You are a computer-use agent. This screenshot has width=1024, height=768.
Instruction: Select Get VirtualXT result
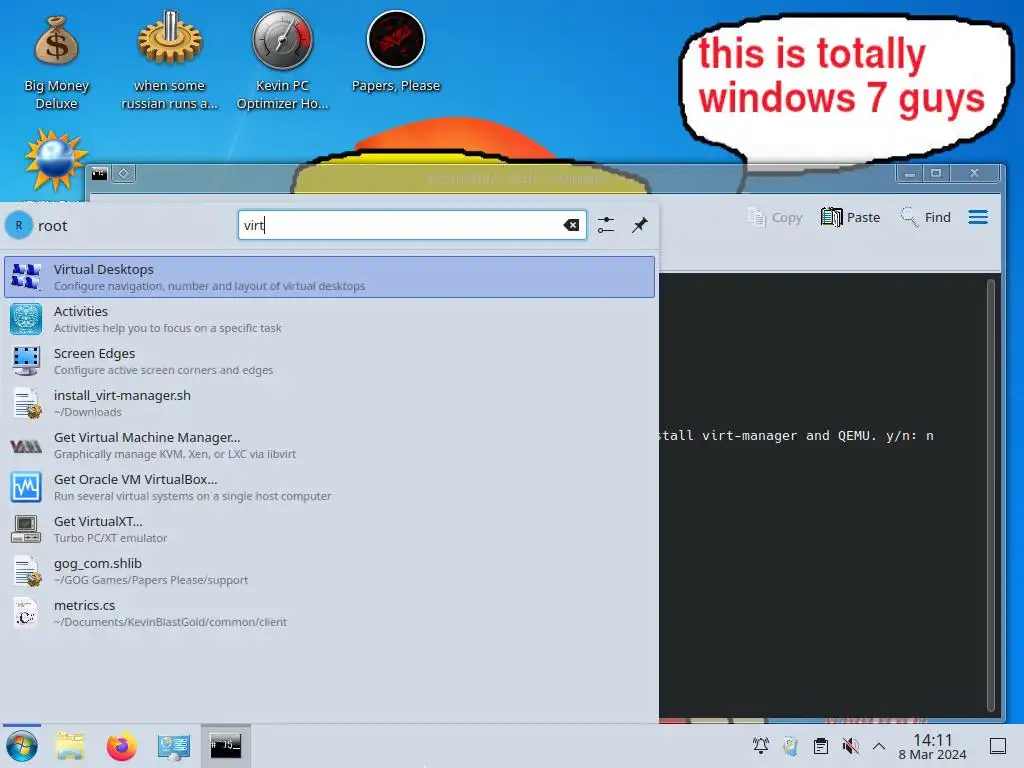(x=329, y=529)
